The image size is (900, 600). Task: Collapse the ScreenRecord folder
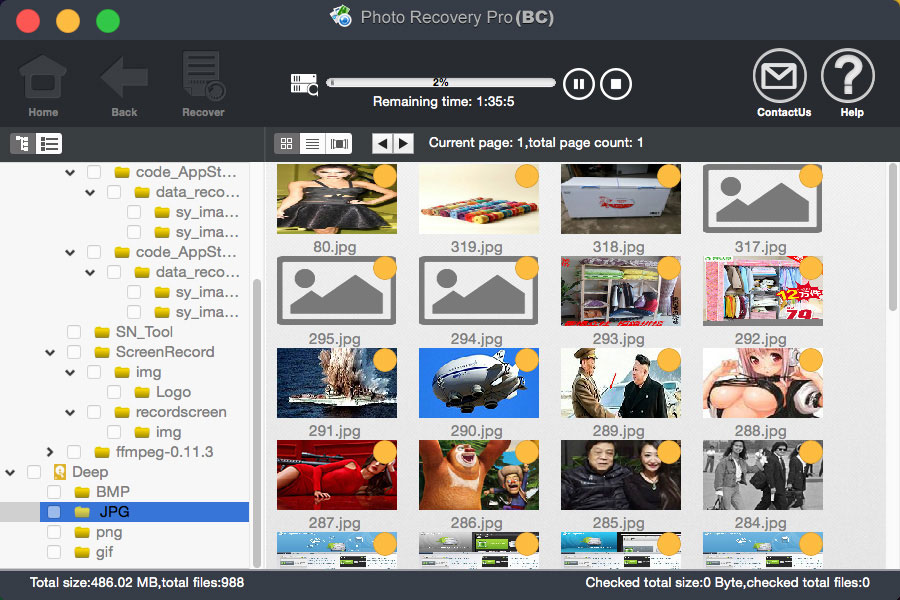coord(50,353)
